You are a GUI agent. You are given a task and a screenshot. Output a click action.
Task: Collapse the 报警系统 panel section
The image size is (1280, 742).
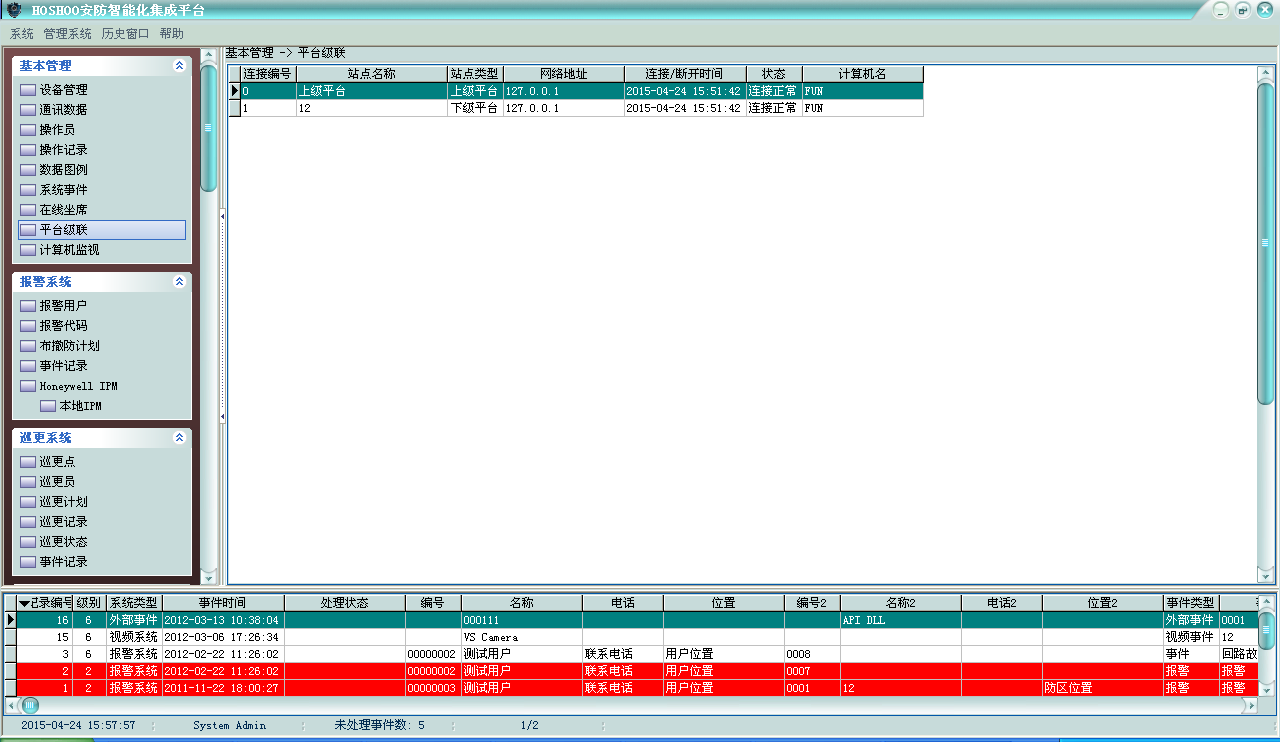(x=179, y=282)
